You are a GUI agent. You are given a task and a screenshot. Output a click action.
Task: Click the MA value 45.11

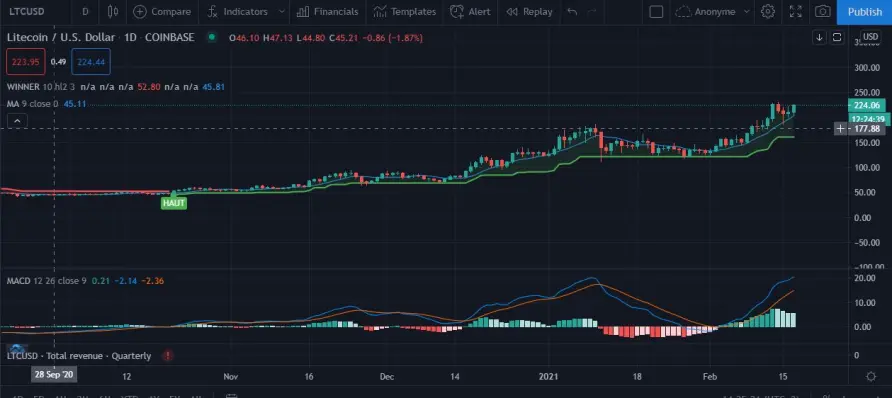(x=75, y=104)
